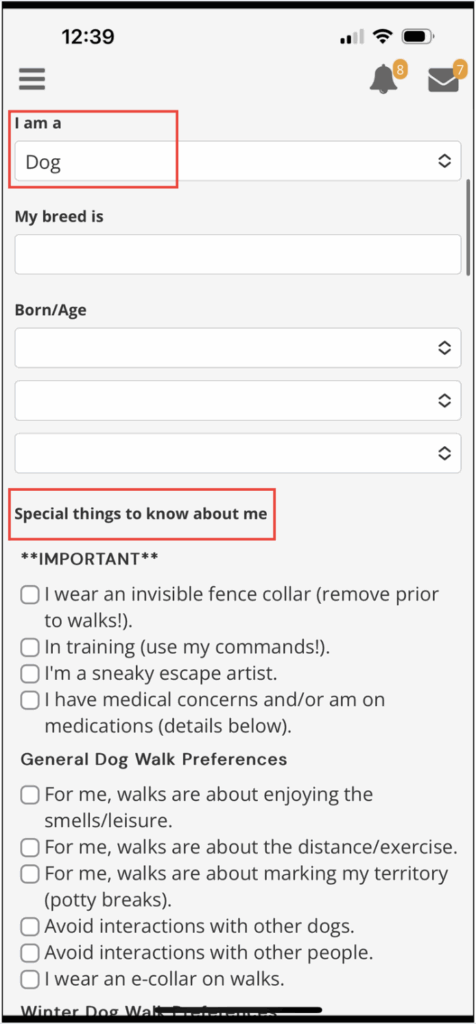Check 'I wear an invisible fence collar'
The height and width of the screenshot is (1024, 476).
click(x=29, y=595)
